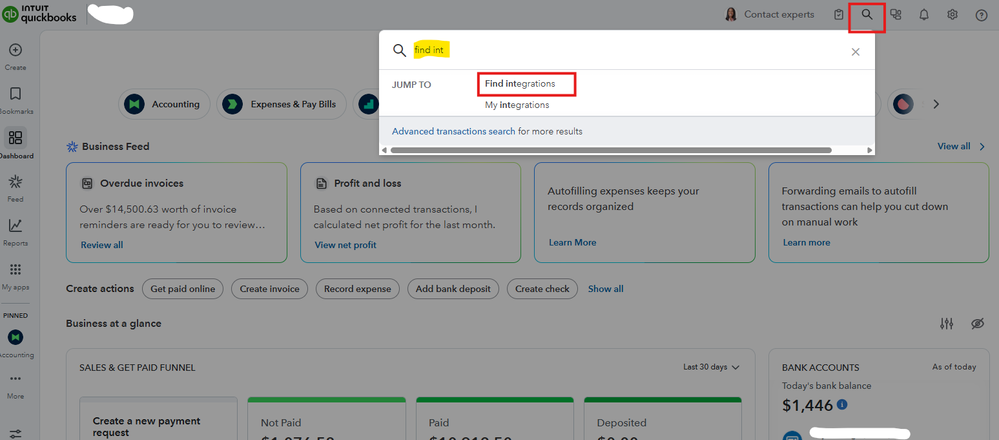Open the Settings gear icon

tap(952, 15)
